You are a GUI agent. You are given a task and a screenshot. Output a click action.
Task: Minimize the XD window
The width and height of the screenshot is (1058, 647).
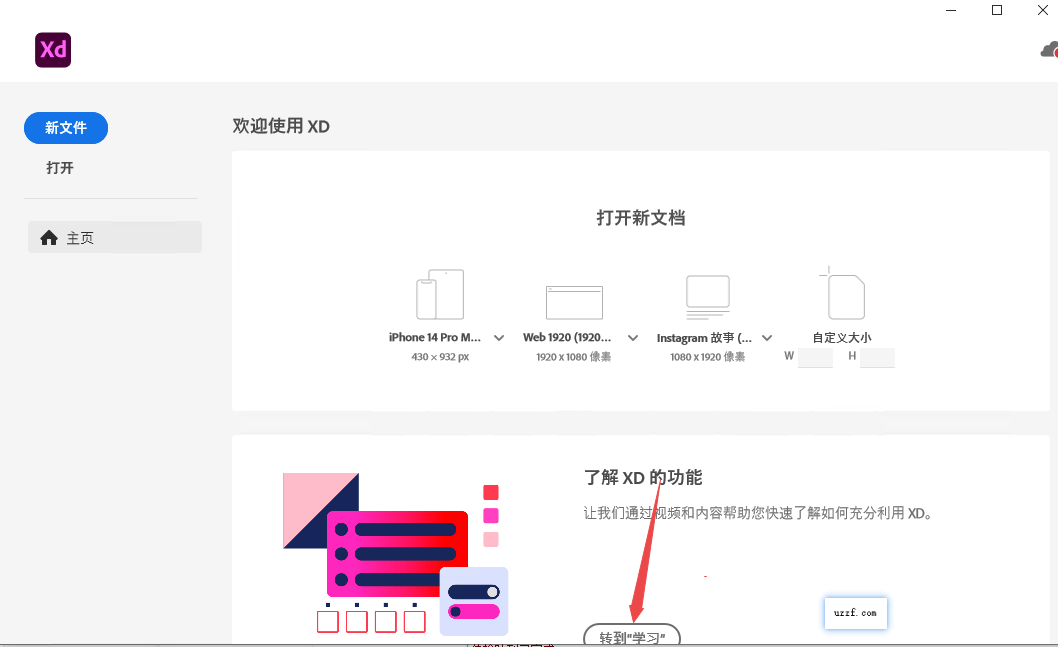(951, 10)
